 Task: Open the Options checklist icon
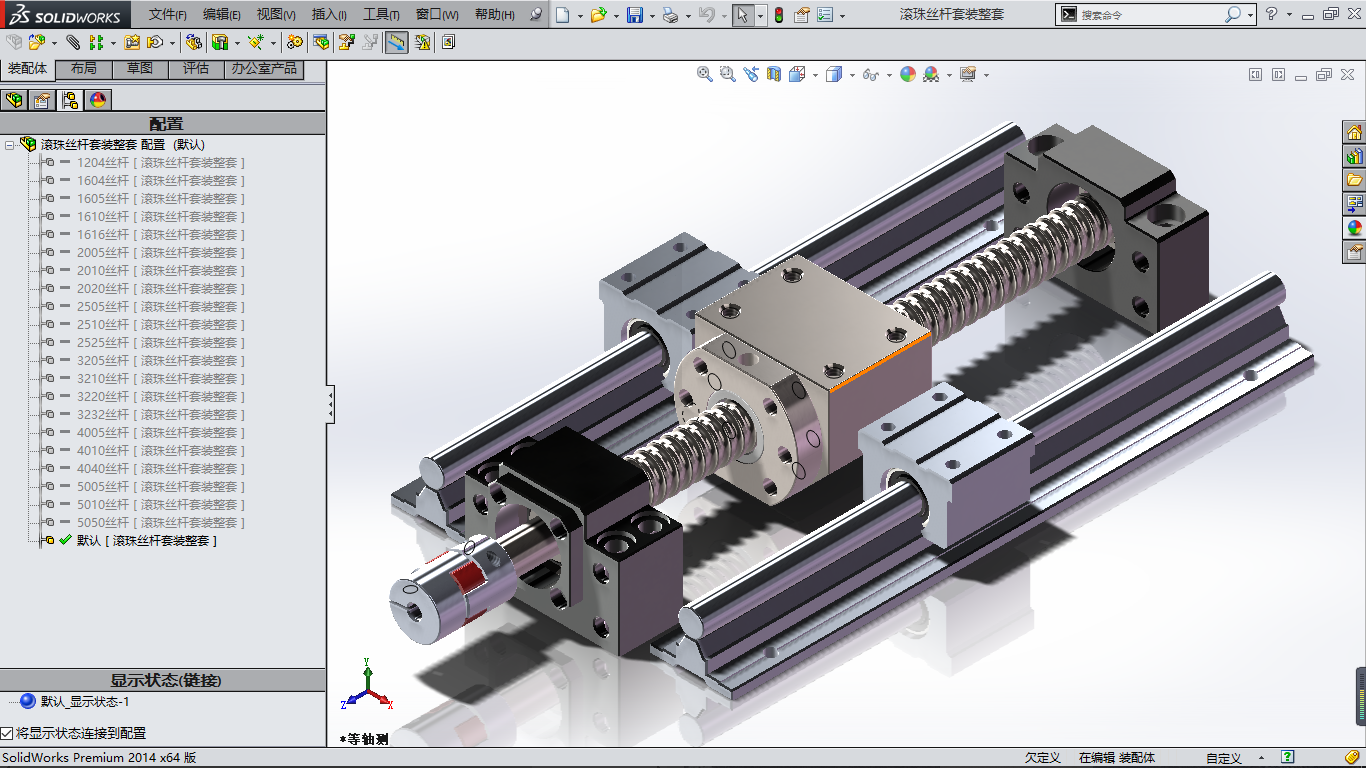(x=824, y=15)
